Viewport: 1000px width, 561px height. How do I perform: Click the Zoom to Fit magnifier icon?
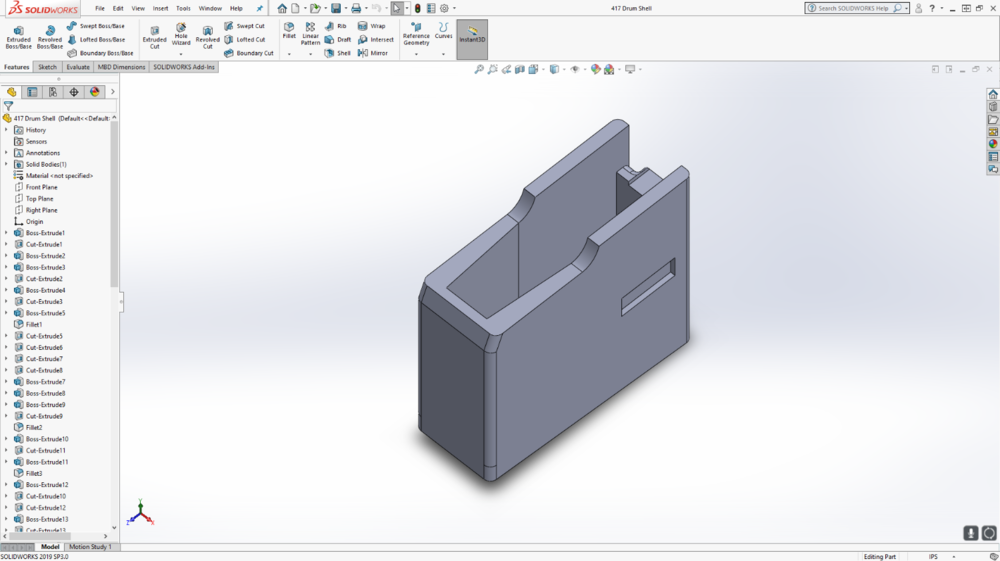pyautogui.click(x=479, y=70)
